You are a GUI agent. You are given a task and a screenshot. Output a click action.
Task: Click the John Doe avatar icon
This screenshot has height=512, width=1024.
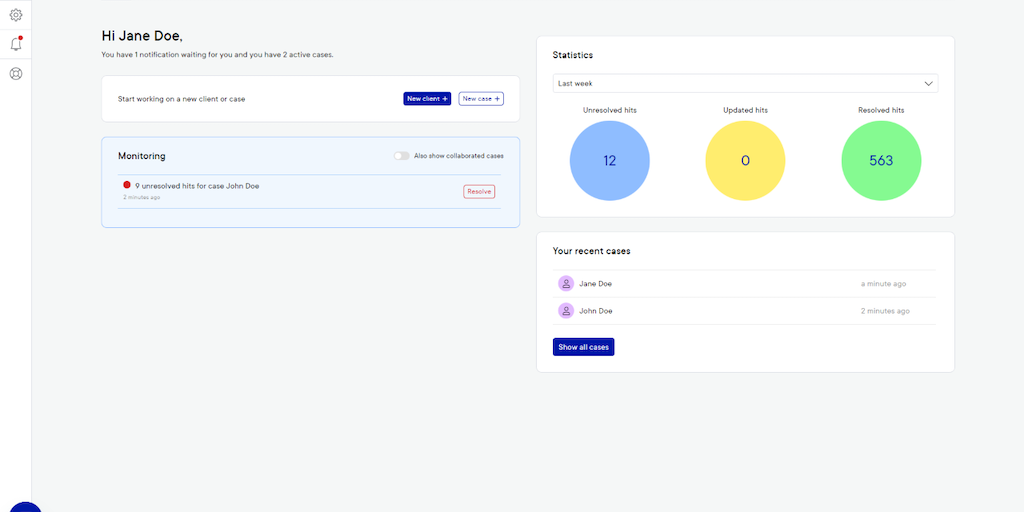(x=566, y=311)
